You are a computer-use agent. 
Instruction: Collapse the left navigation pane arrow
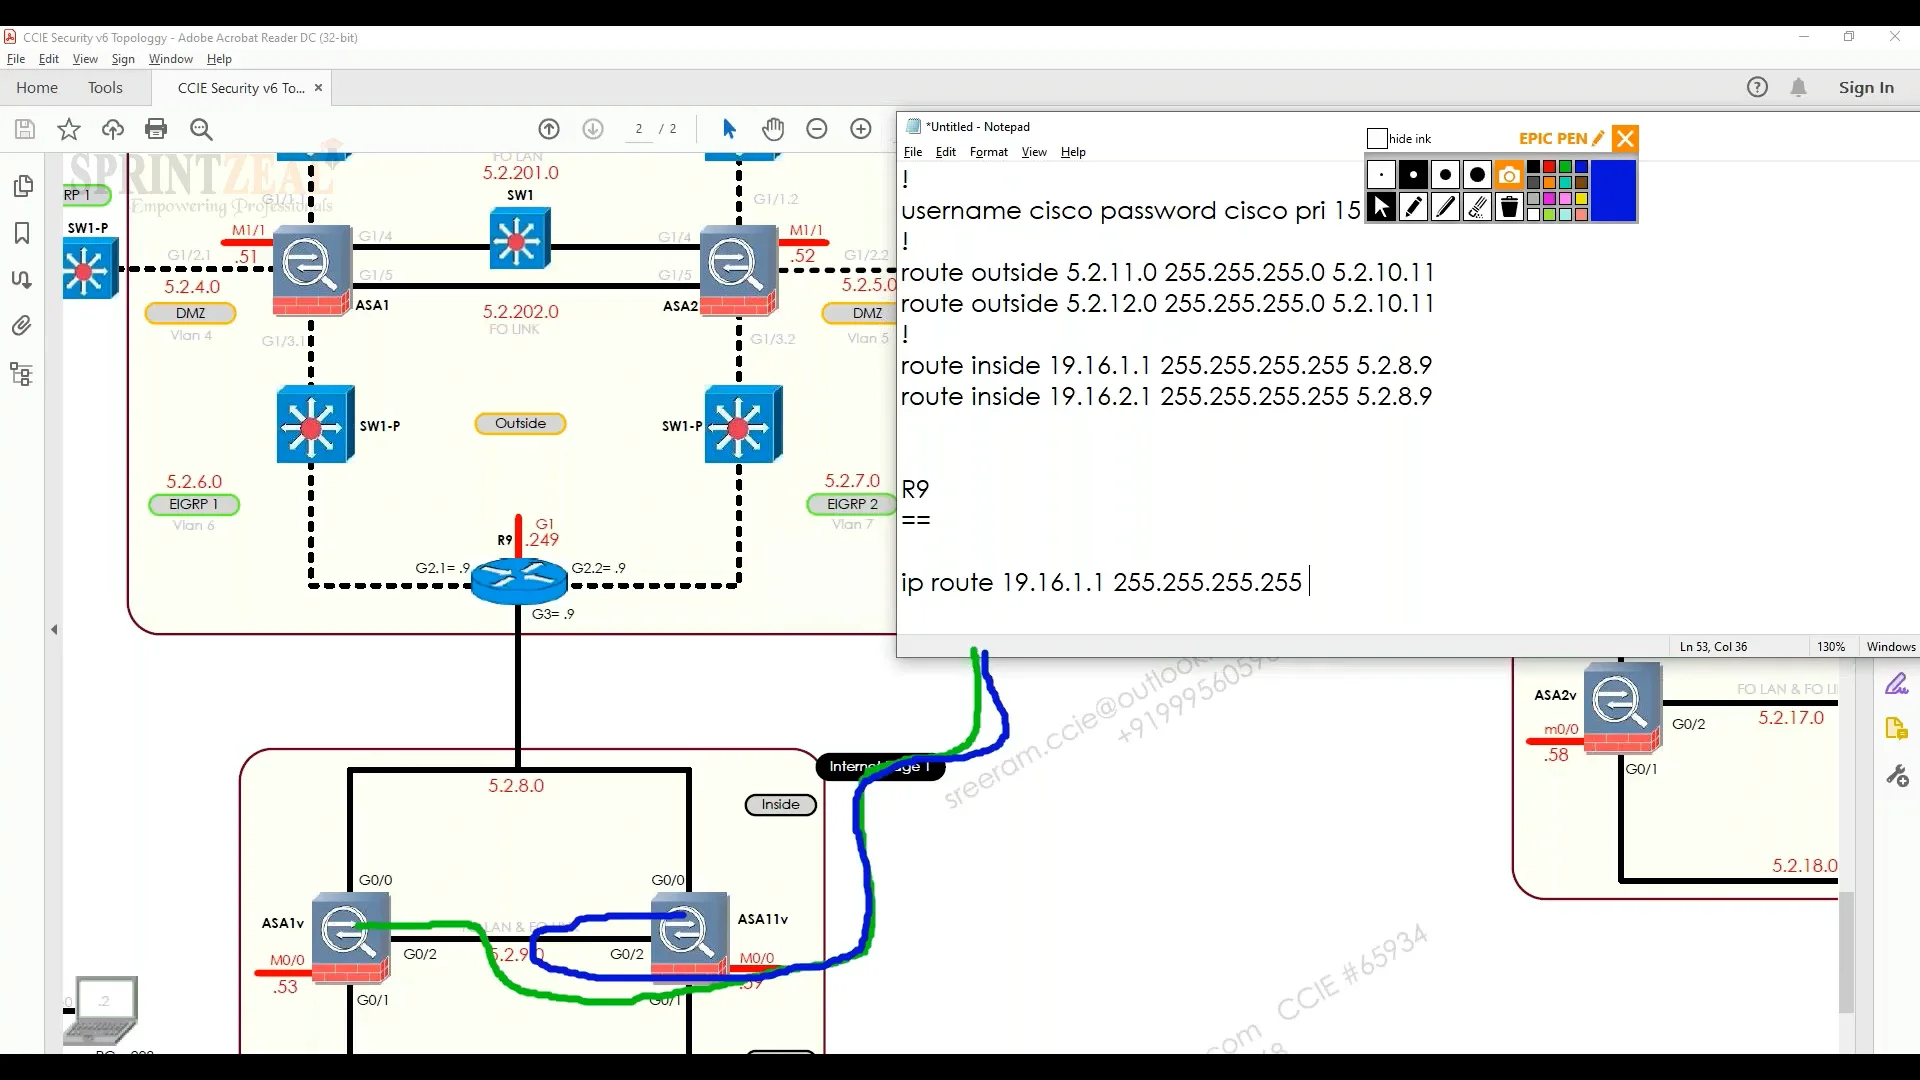(54, 630)
